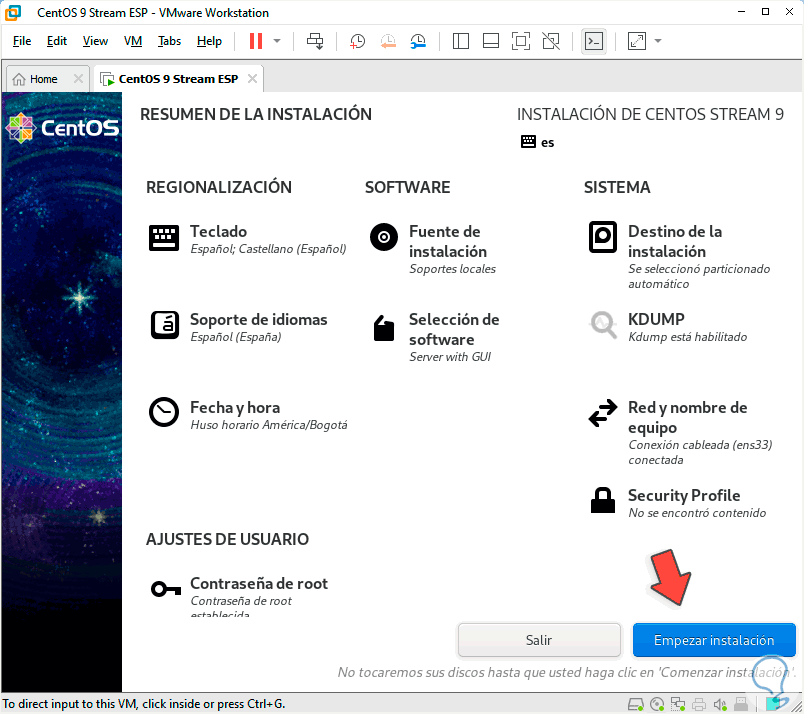The height and width of the screenshot is (714, 804).
Task: Click the VMware Workstation title bar icon
Action: [13, 12]
